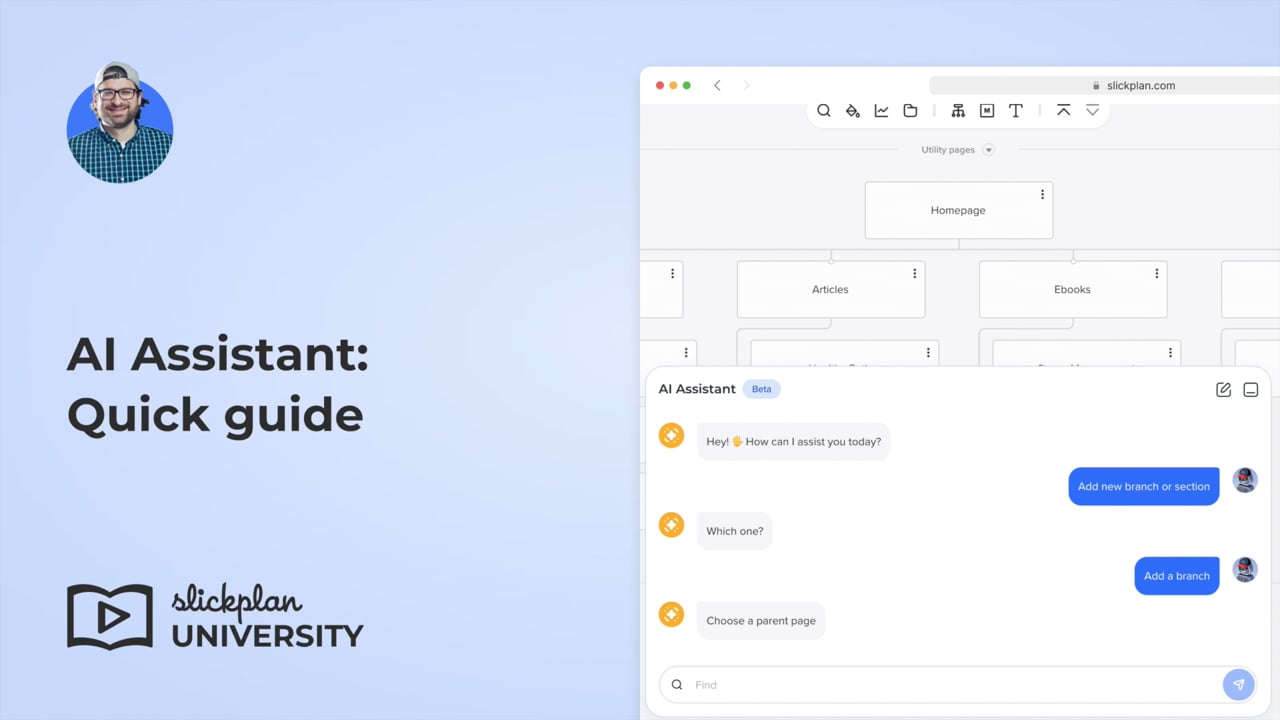Click 'Add new branch or section' message

(x=1144, y=486)
